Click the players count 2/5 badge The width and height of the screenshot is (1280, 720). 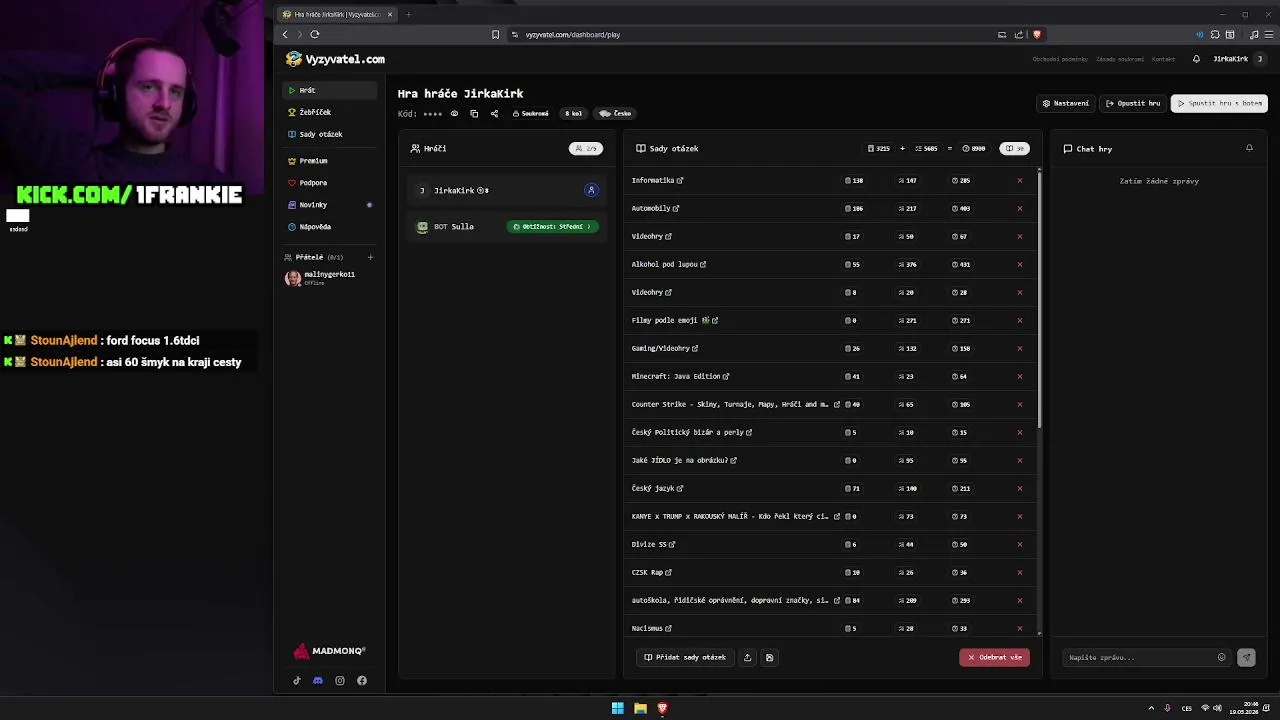tap(586, 148)
